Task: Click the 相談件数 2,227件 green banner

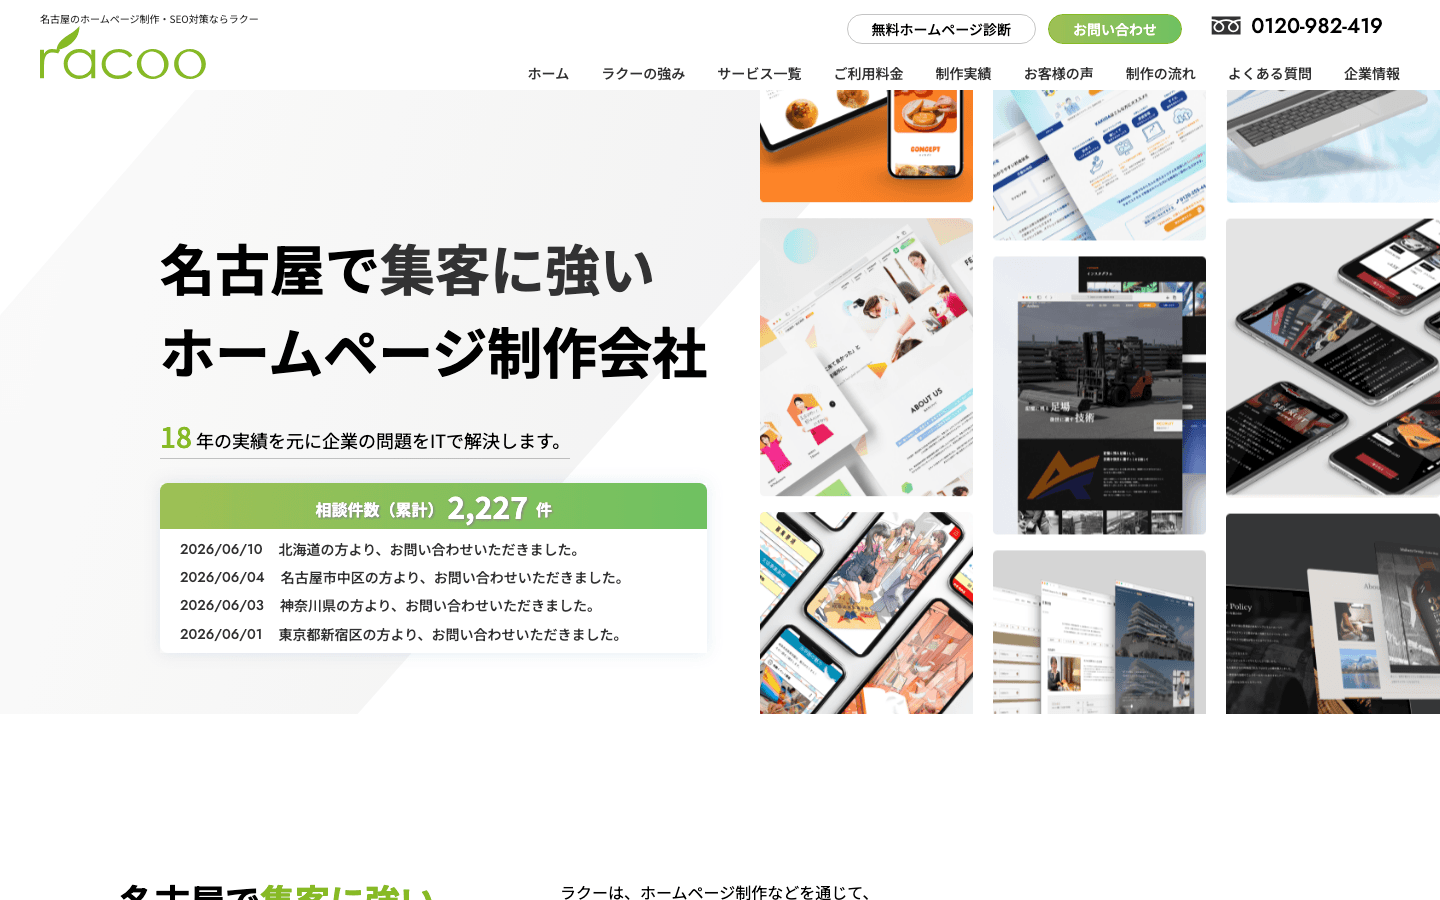Action: [433, 507]
